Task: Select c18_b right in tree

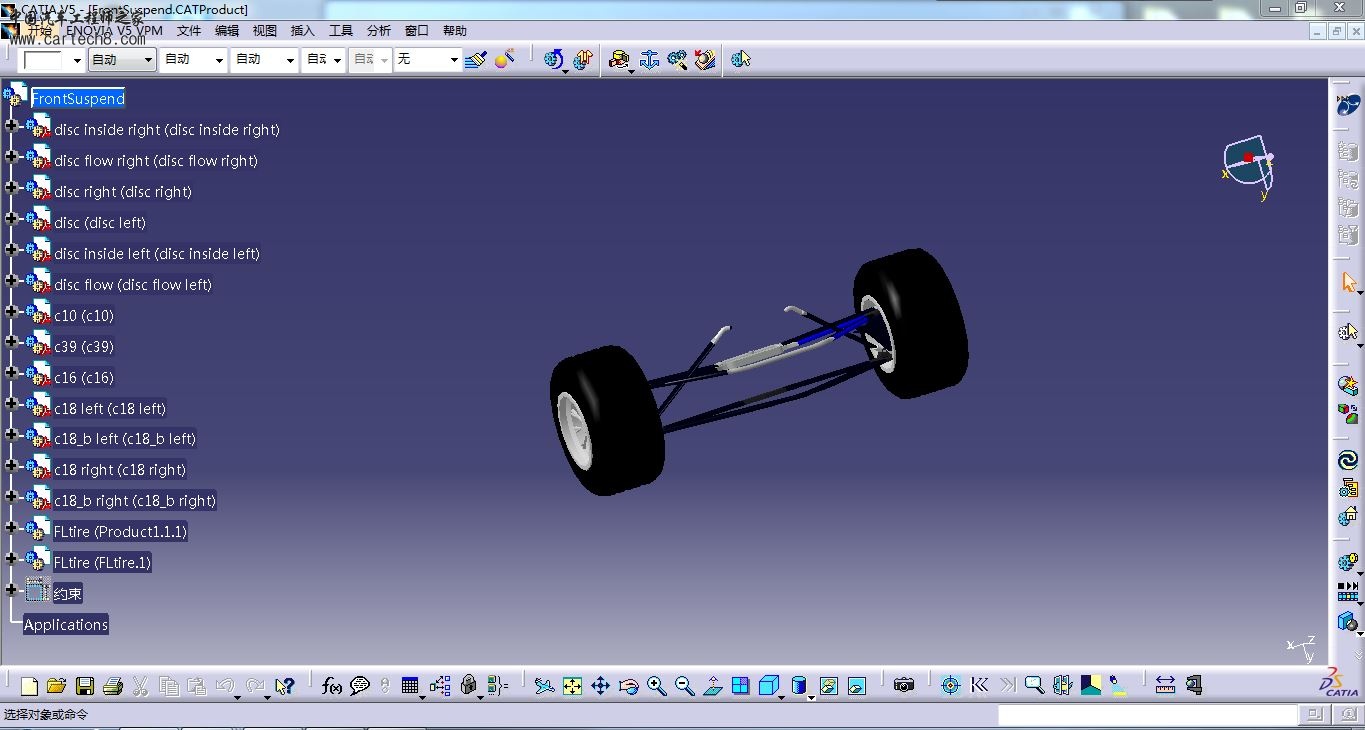Action: pos(135,501)
